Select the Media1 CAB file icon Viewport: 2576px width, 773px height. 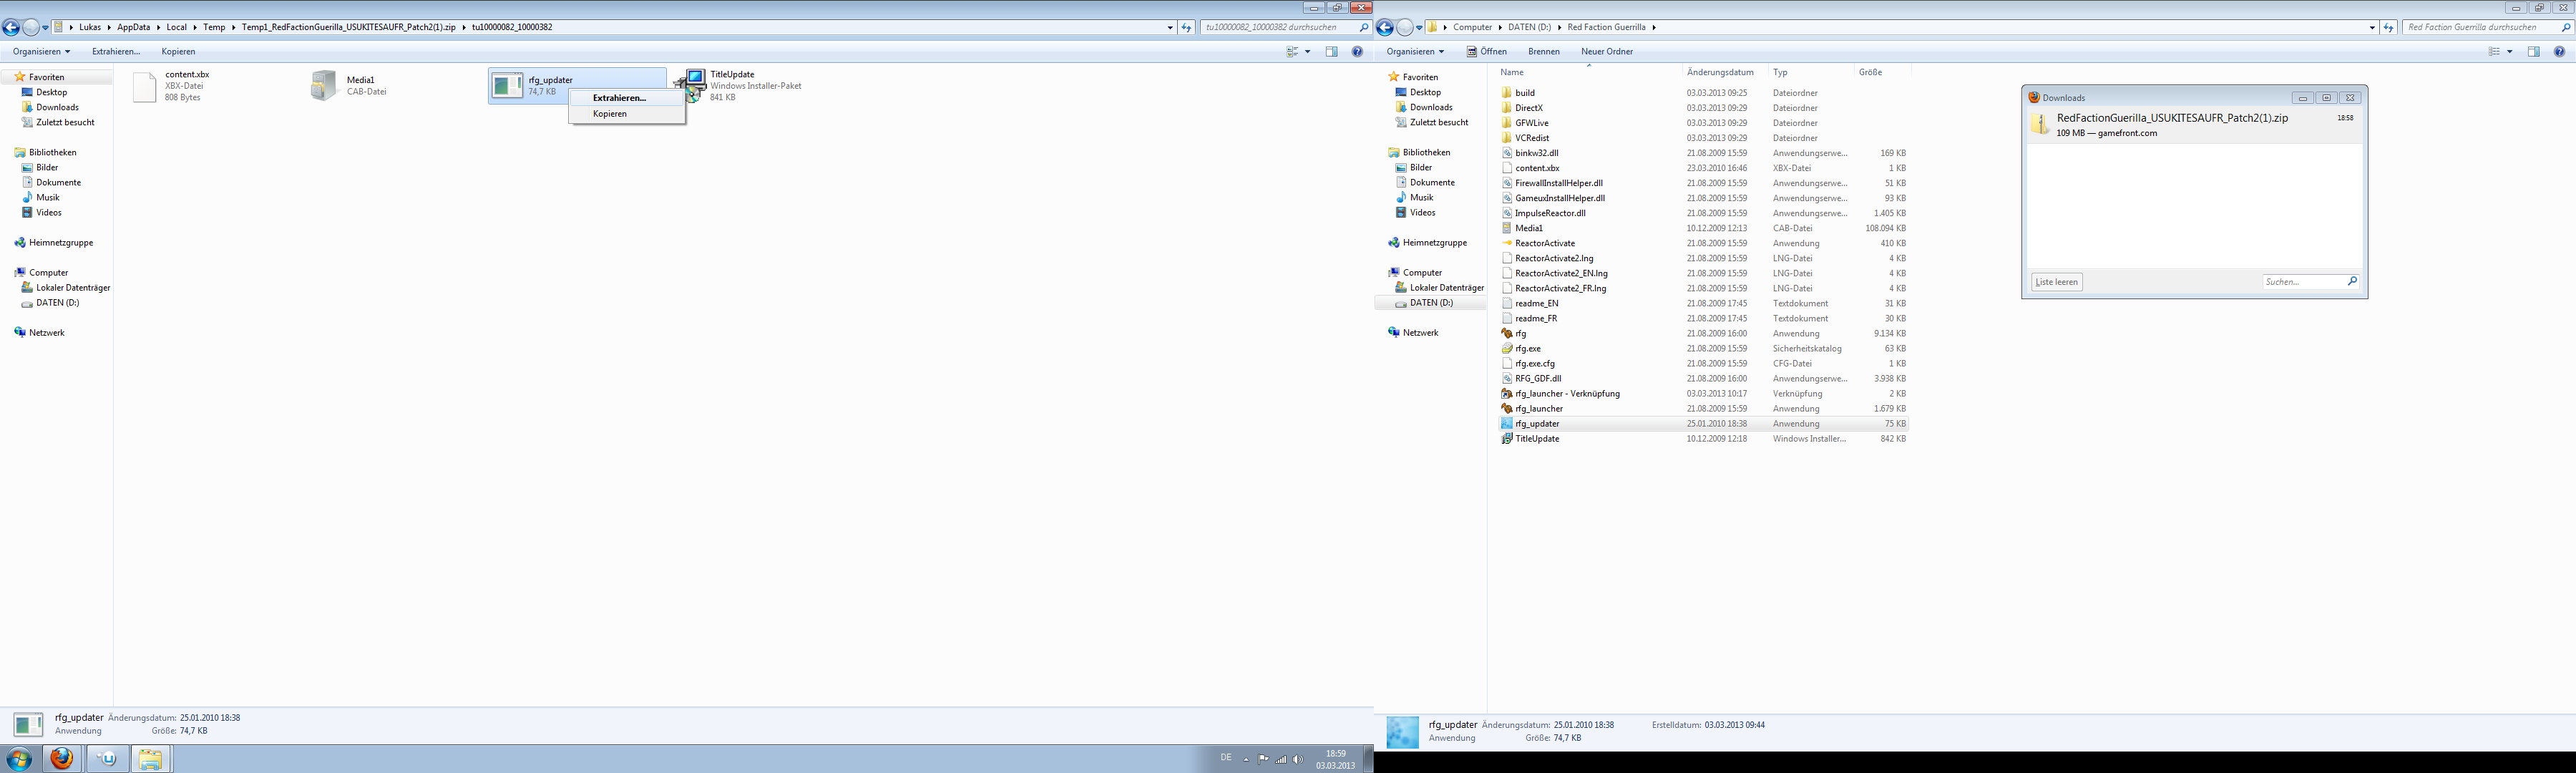tap(324, 86)
